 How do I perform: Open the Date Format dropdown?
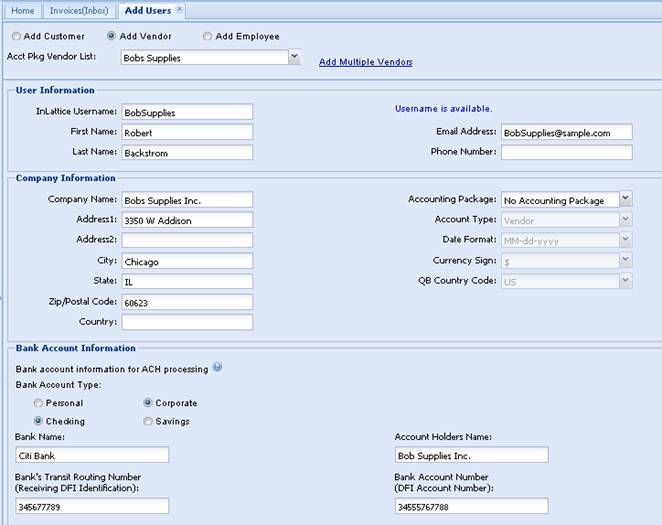(625, 239)
